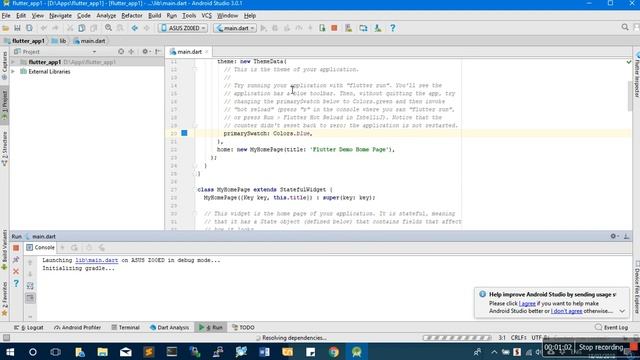Click scroll-from-source target icon in Project panel

(x=121, y=52)
